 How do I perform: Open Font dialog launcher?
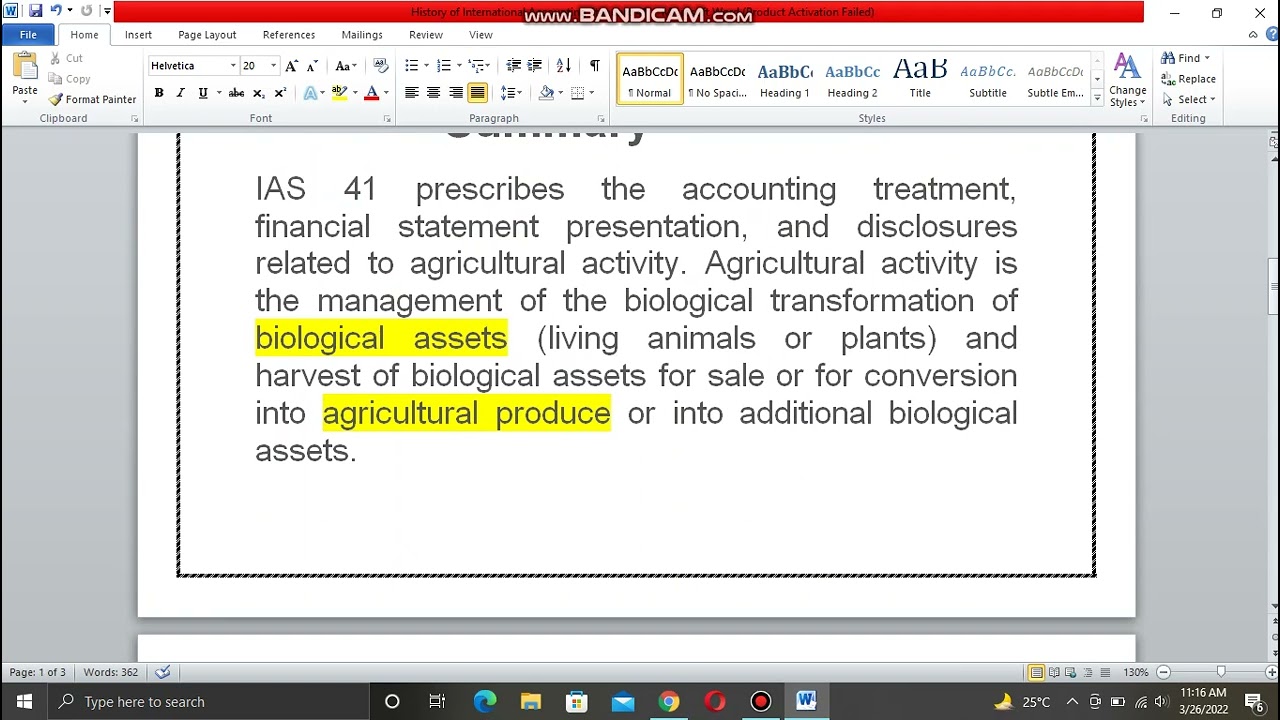387,119
